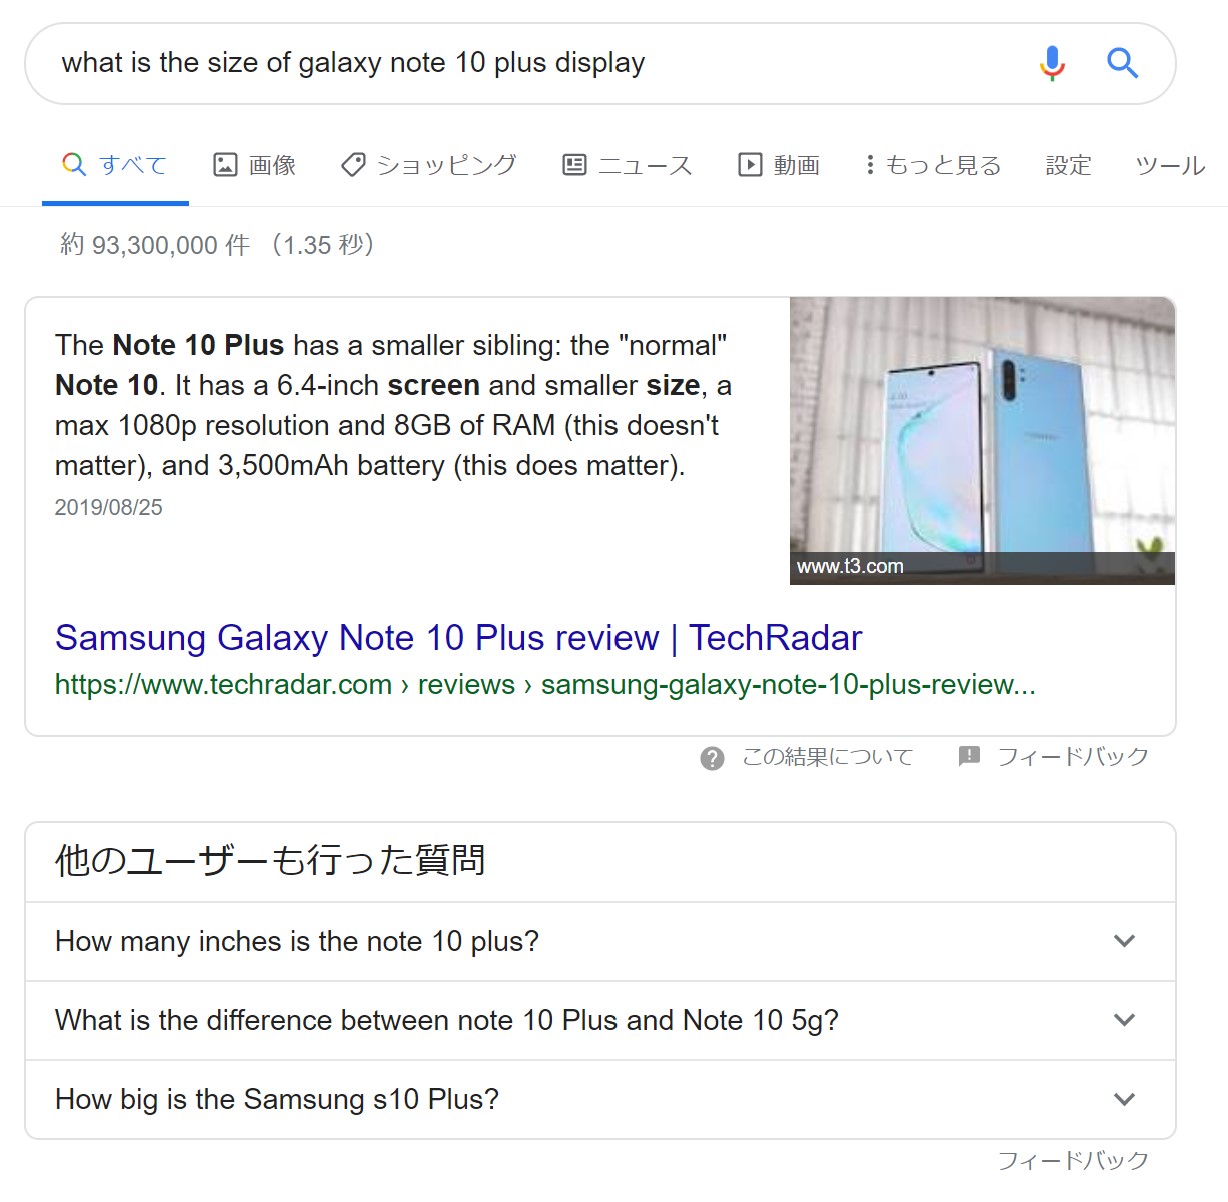Click into the search query text field
This screenshot has width=1228, height=1202.
(x=530, y=63)
